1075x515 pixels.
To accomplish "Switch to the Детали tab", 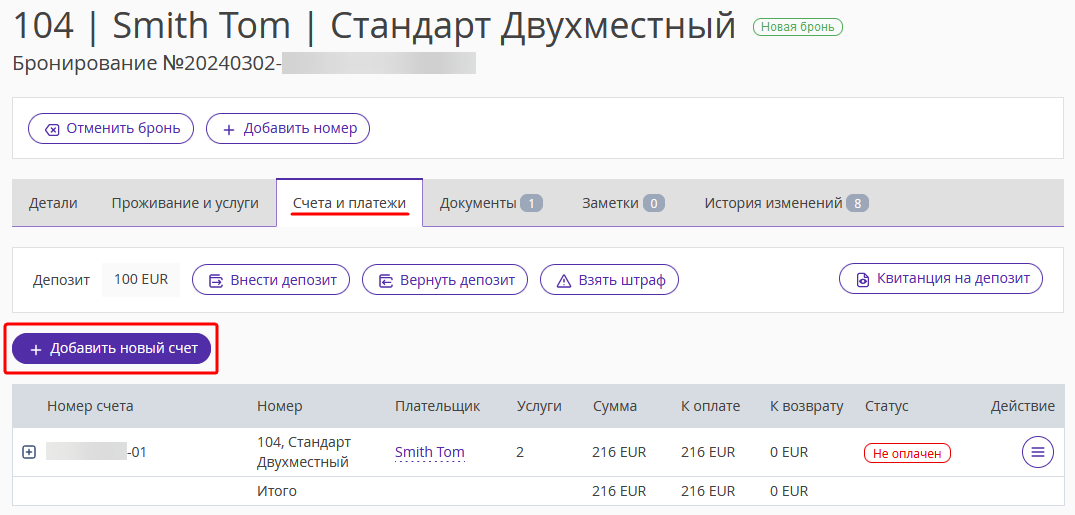I will (53, 203).
